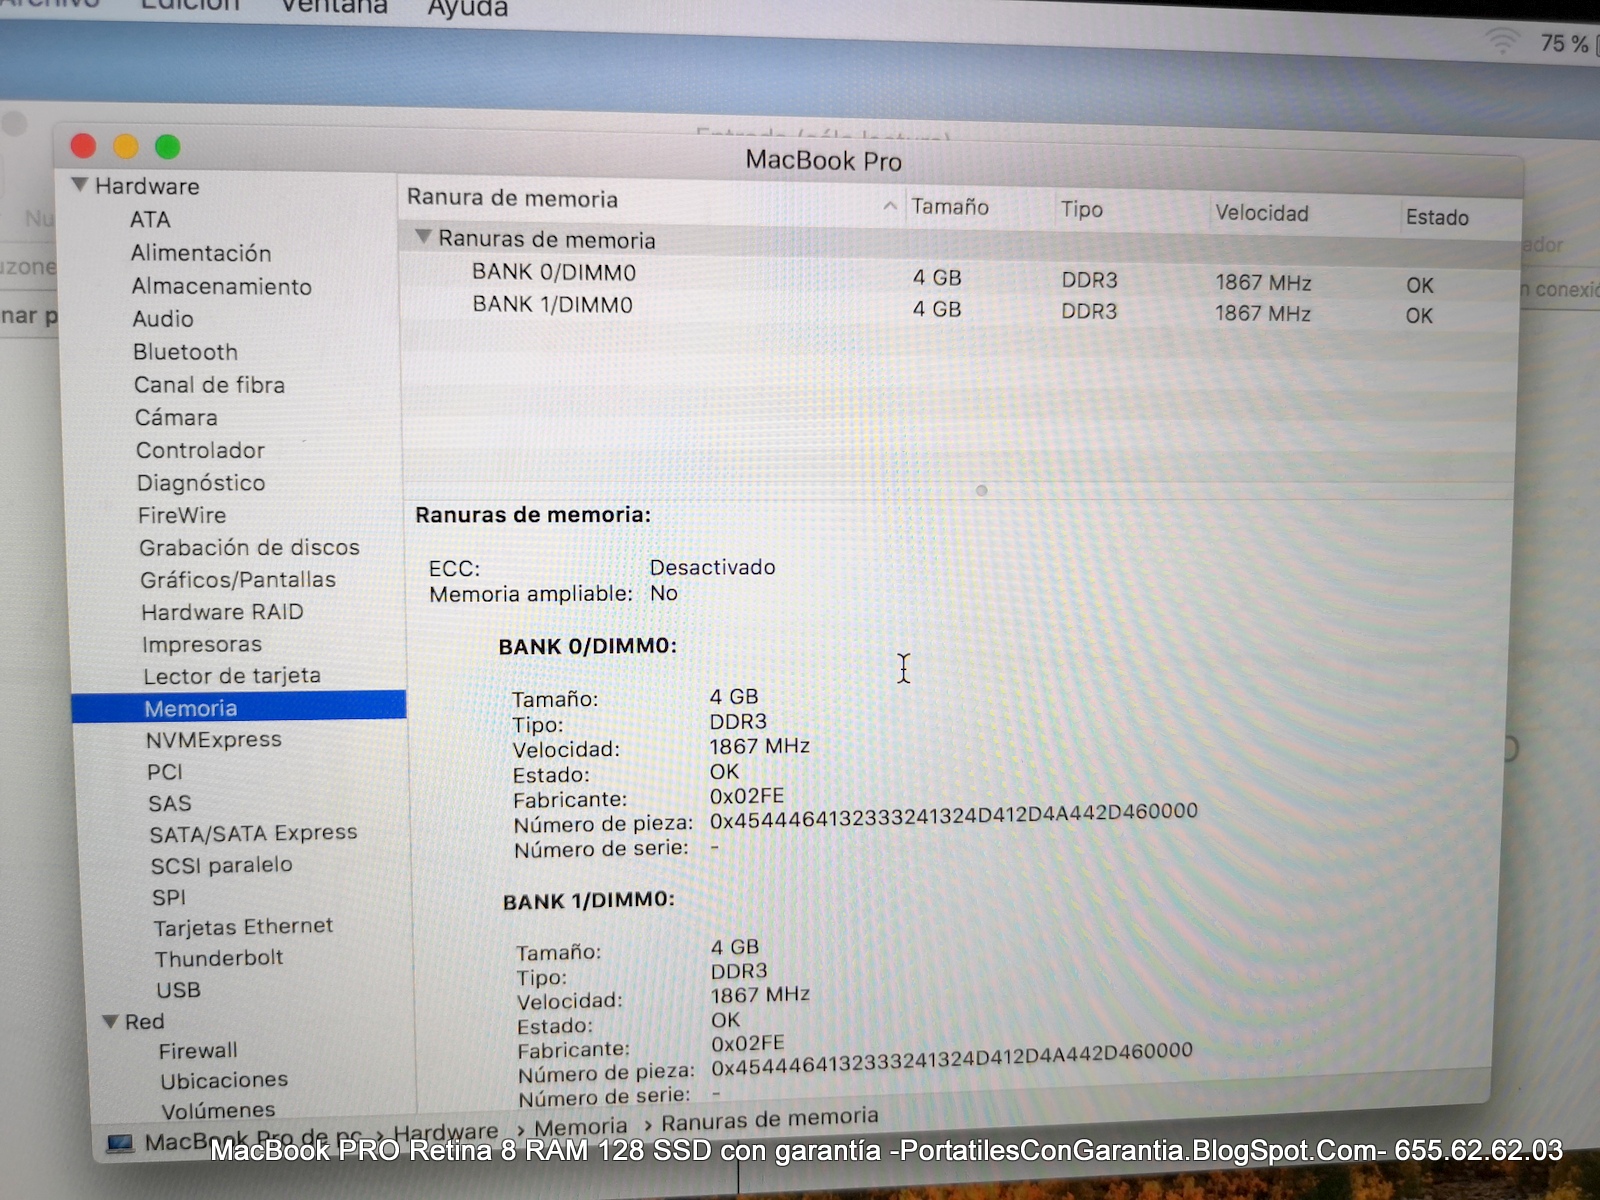Screen dimensions: 1600x1200
Task: Select Tarjetas Ethernet in the sidebar
Action: pyautogui.click(x=243, y=927)
